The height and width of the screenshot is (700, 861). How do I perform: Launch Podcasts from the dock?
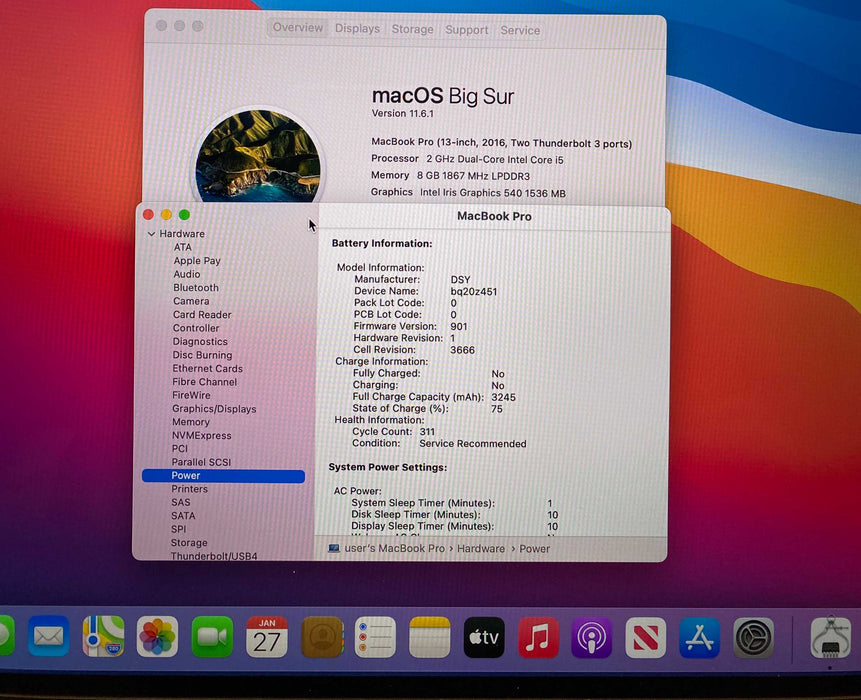click(592, 637)
